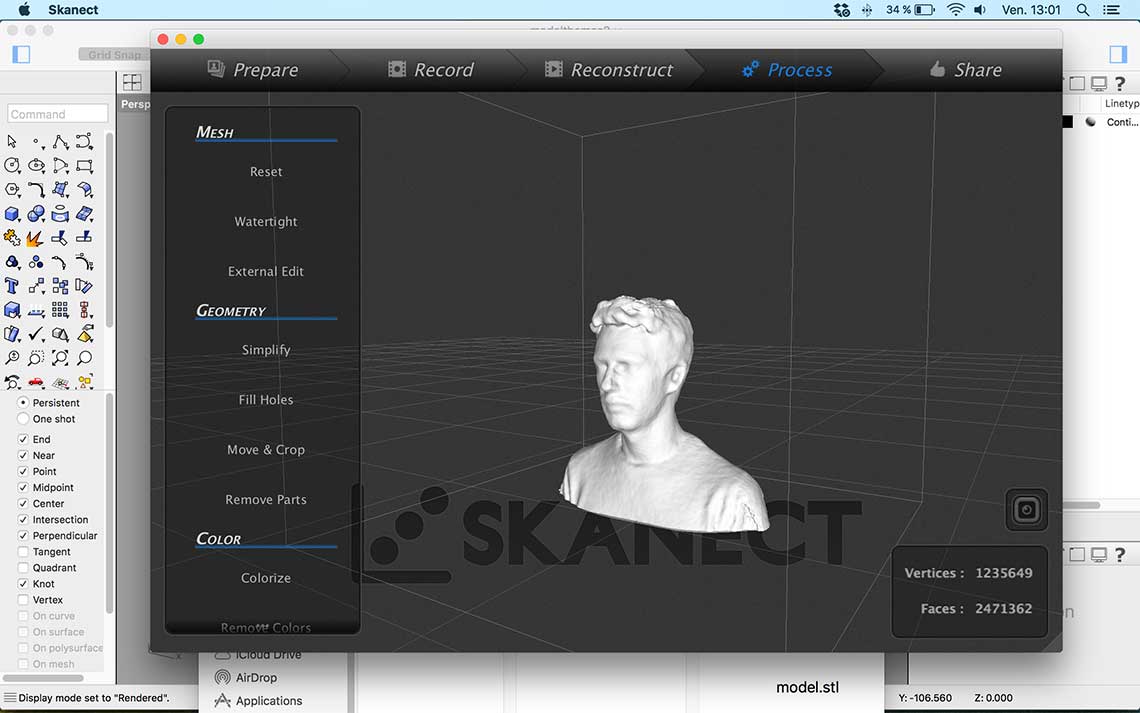Open the Conti... linetype dropdown
The width and height of the screenshot is (1140, 713).
pyautogui.click(x=1122, y=122)
